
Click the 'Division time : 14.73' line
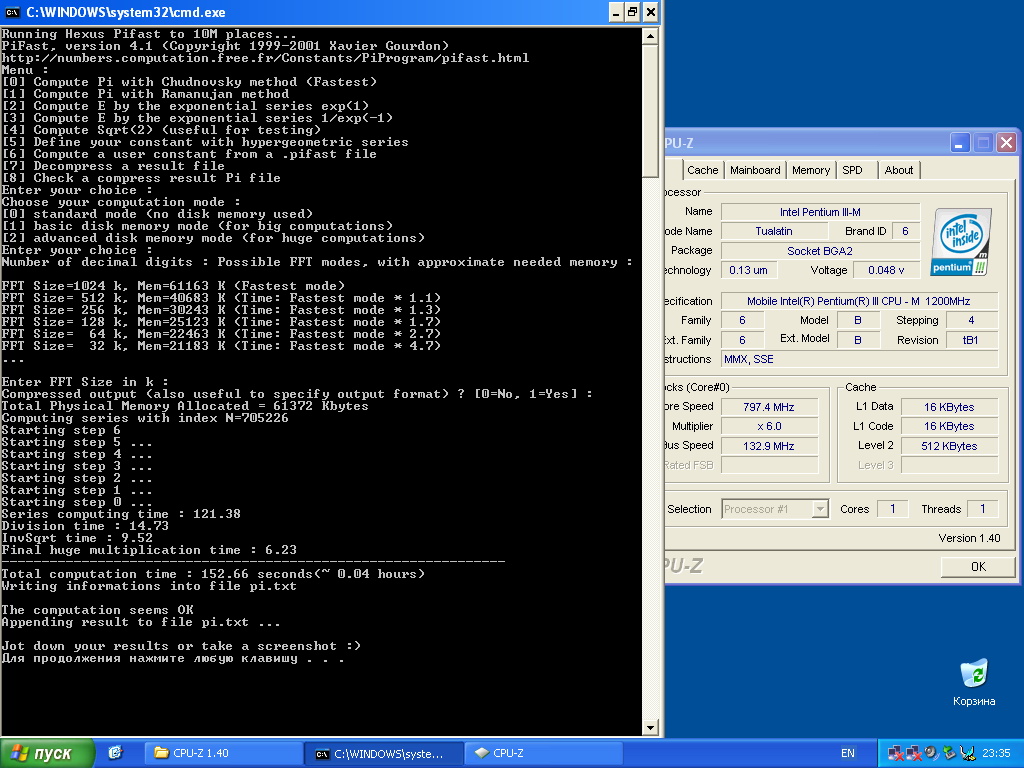pos(85,526)
